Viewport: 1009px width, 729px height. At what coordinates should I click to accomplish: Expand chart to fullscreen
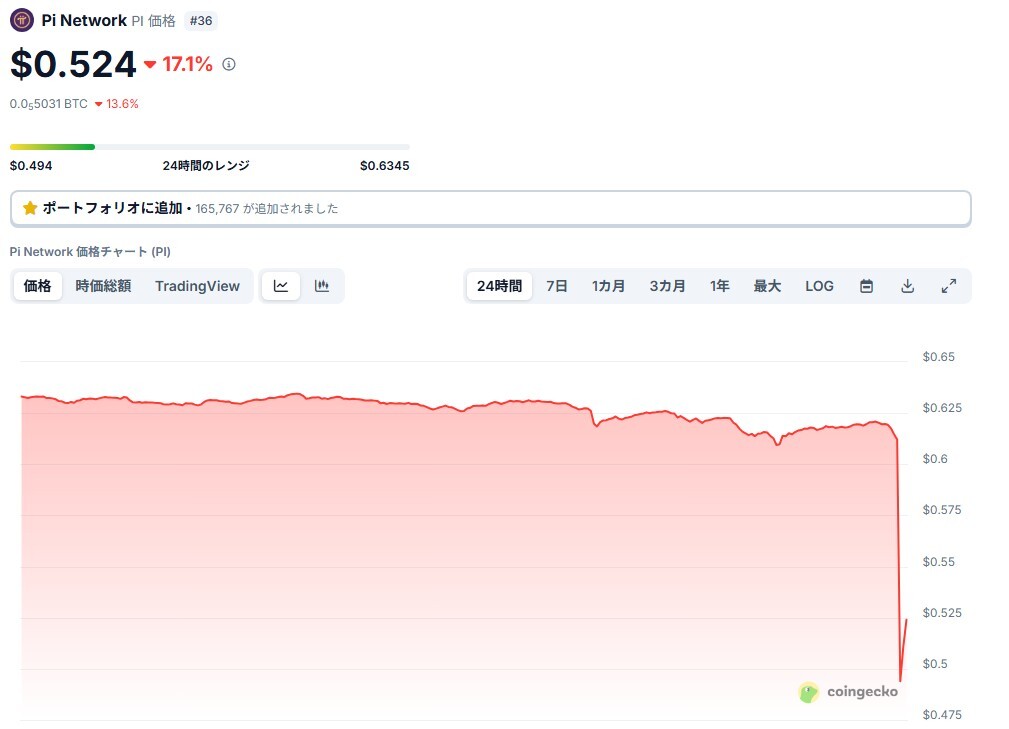click(949, 286)
